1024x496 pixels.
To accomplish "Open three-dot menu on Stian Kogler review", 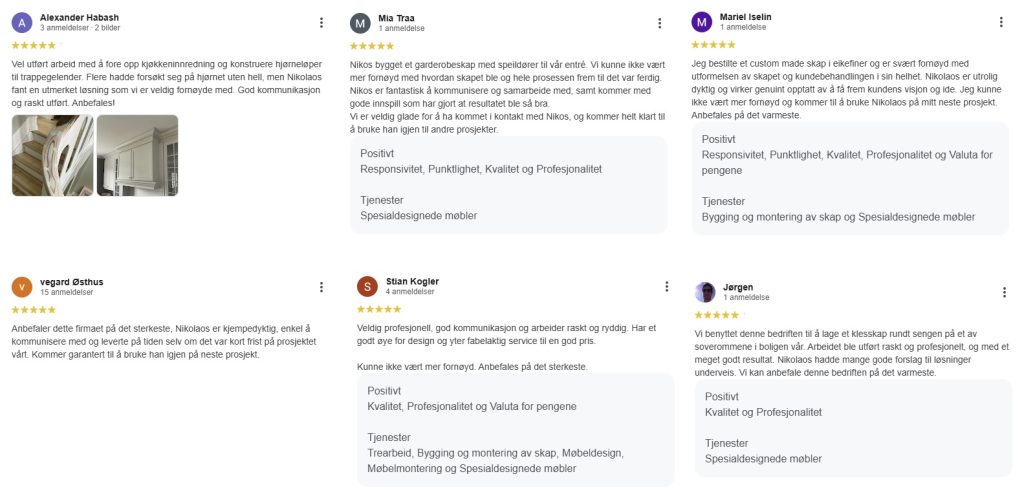I will point(666,286).
